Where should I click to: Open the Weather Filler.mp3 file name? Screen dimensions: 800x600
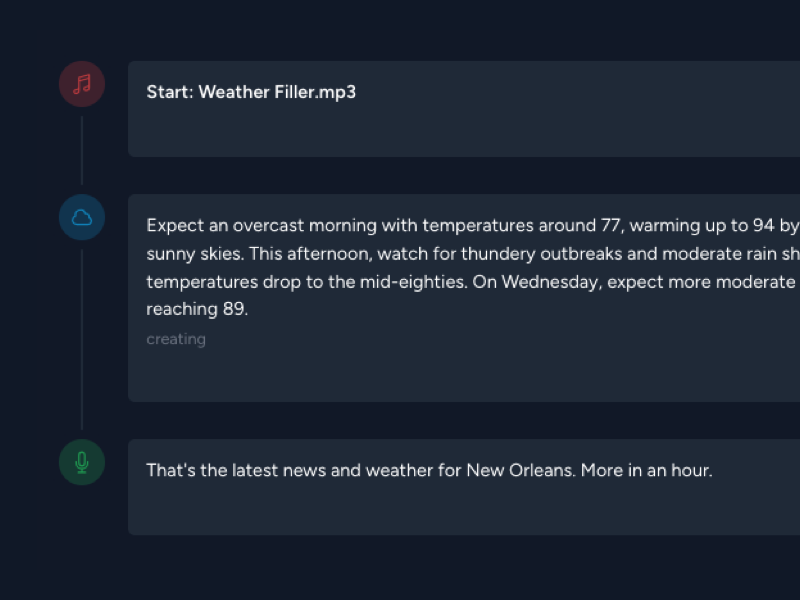277,92
